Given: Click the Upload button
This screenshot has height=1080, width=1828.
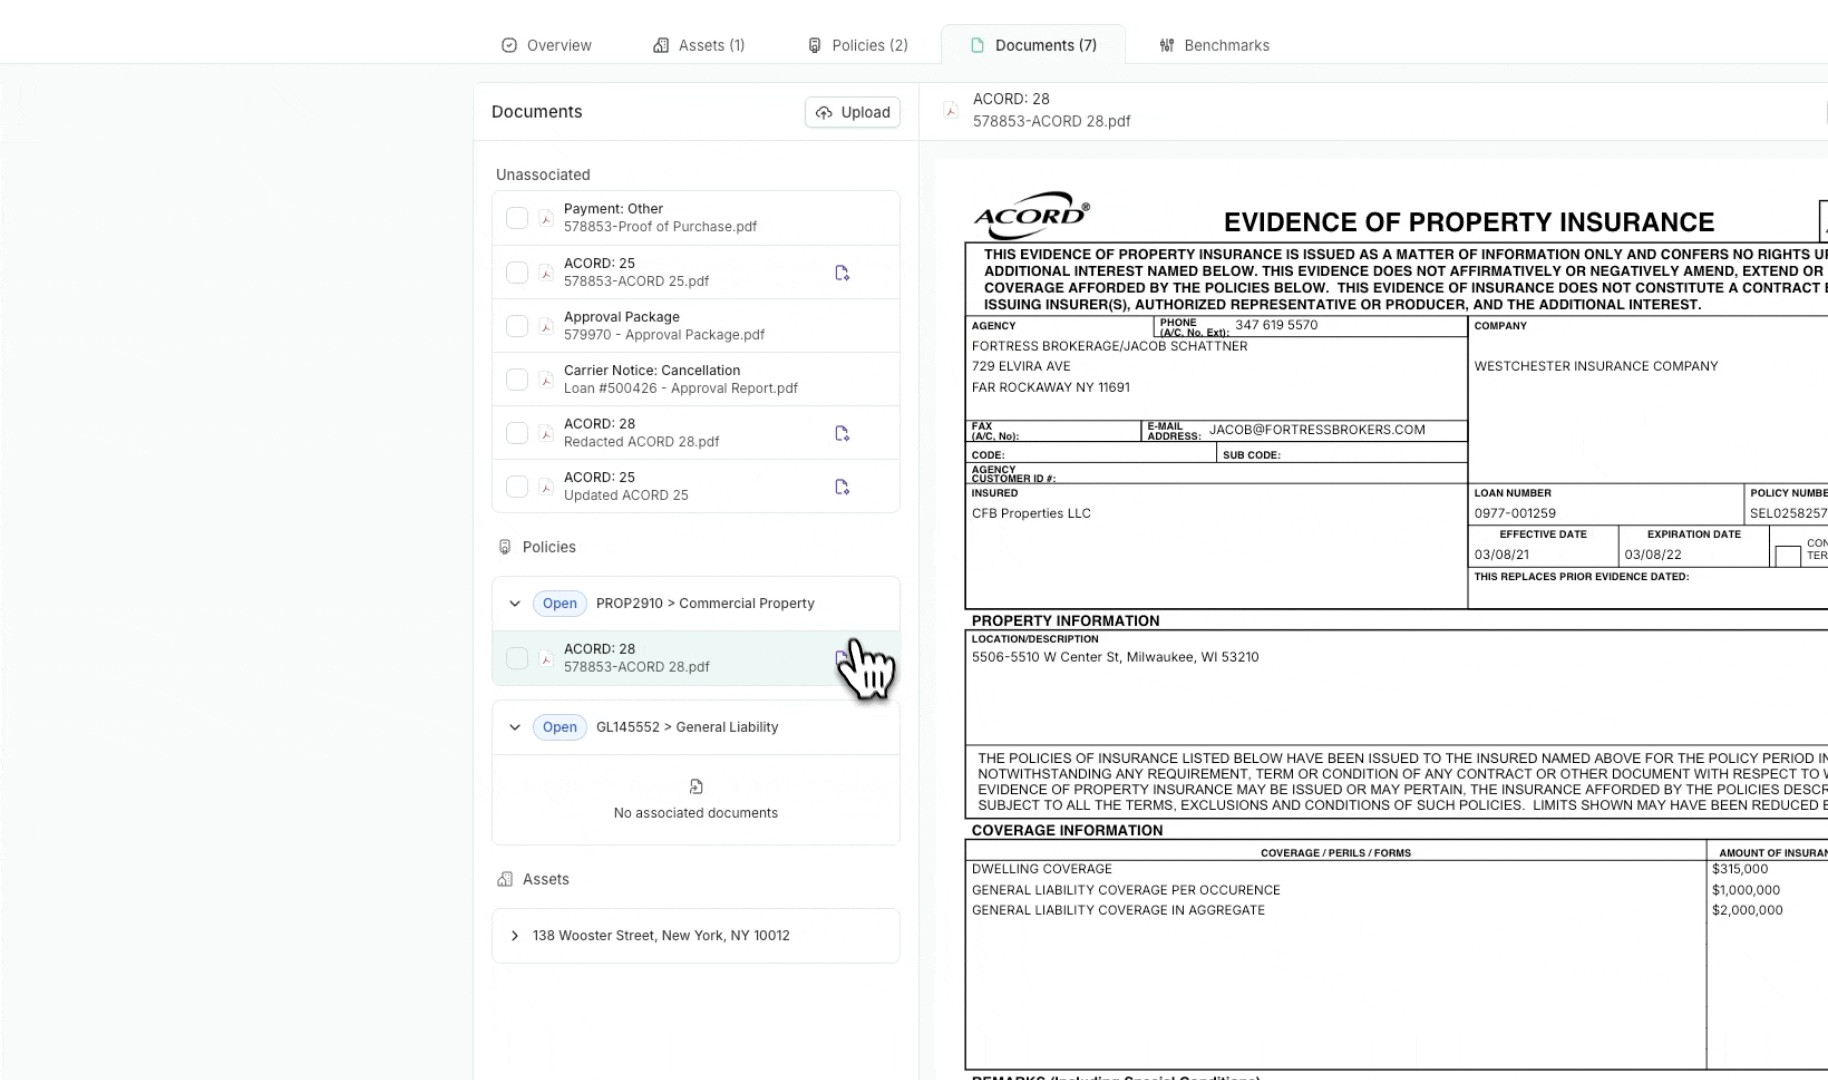Looking at the screenshot, I should [x=853, y=112].
